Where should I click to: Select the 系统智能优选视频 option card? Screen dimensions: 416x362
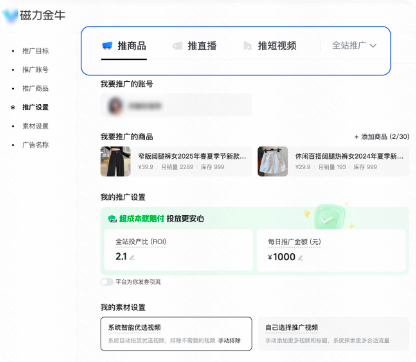176,334
